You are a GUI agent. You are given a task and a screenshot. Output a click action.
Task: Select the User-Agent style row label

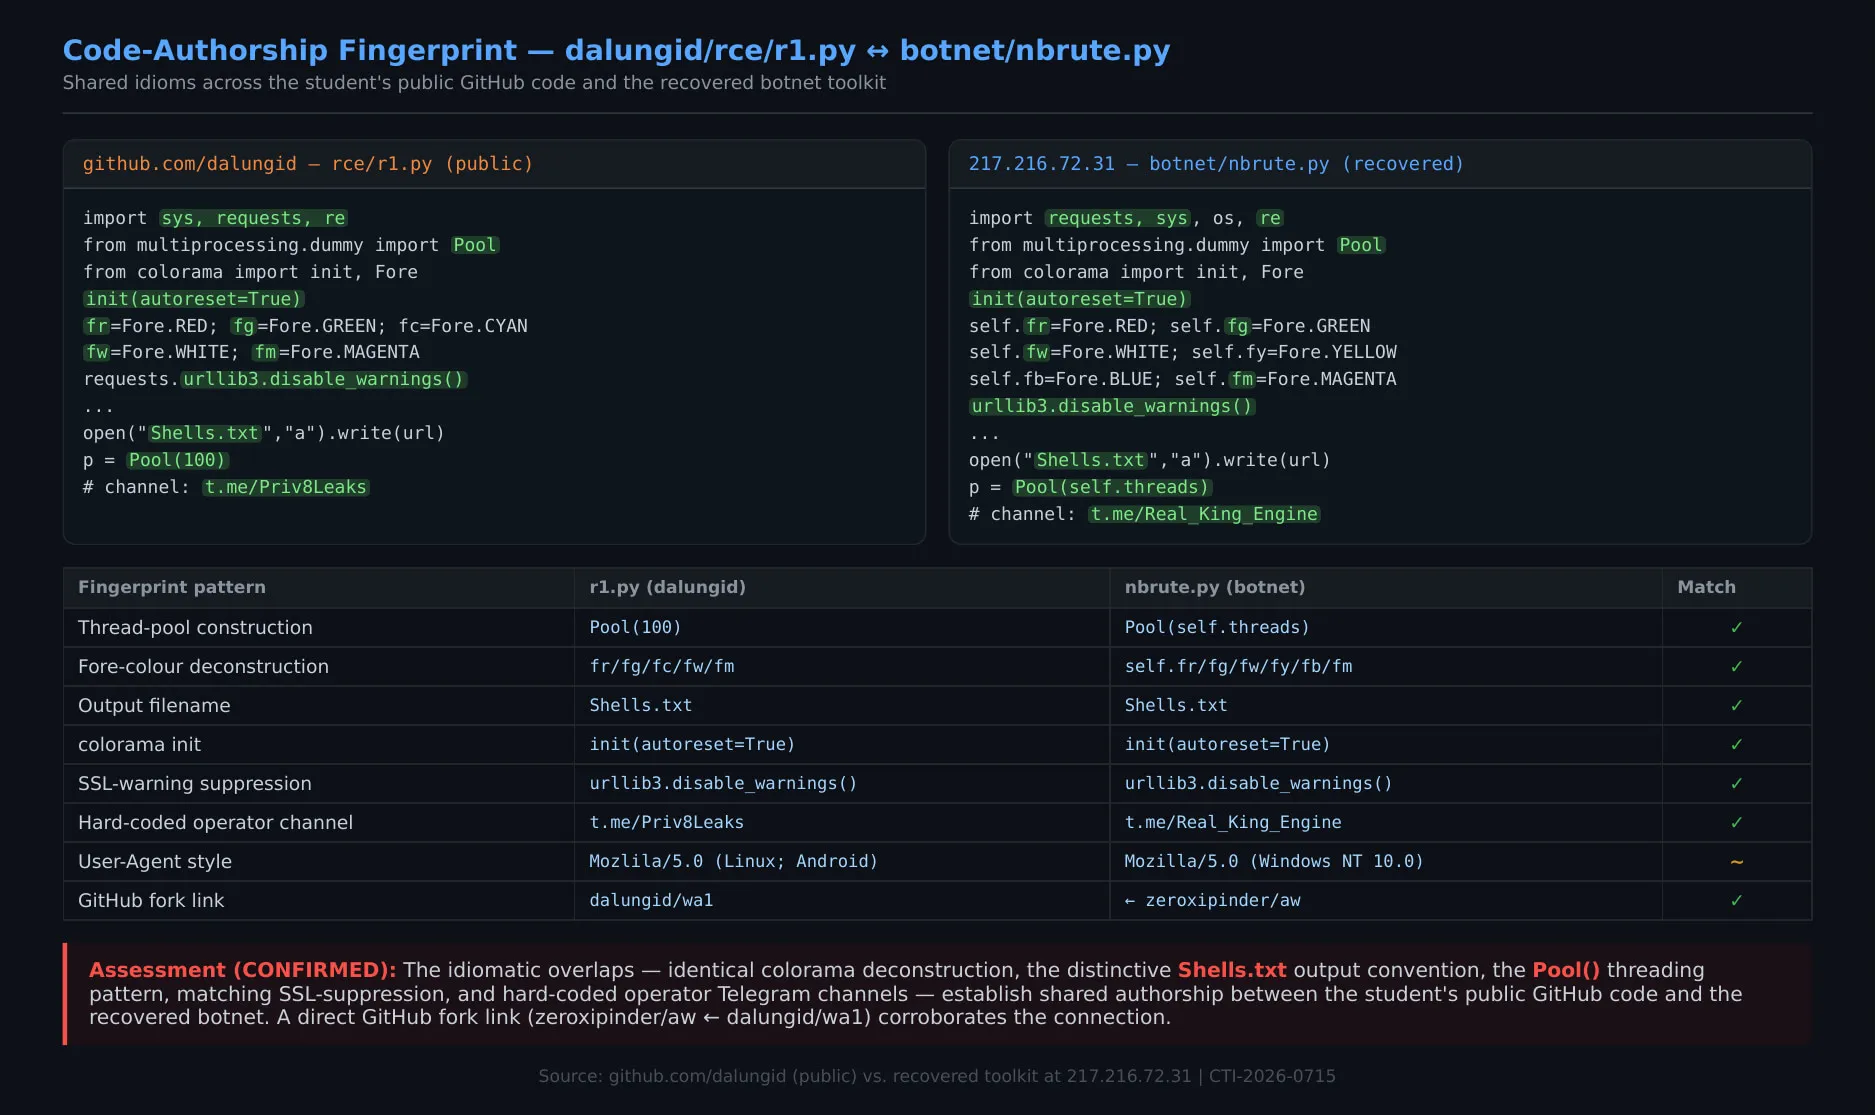(x=155, y=862)
